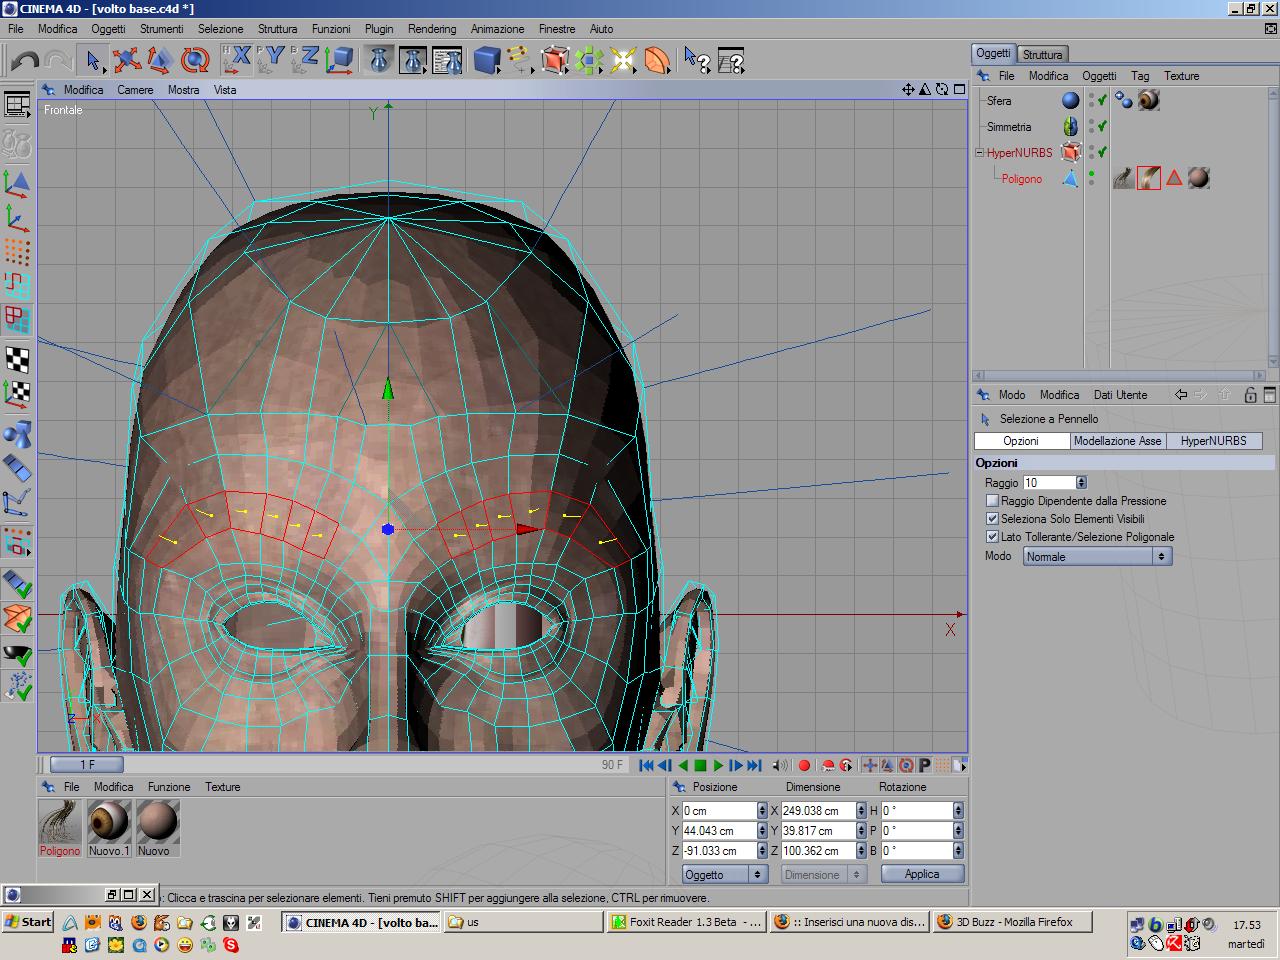This screenshot has width=1280, height=960.
Task: Click the green play forward button
Action: [718, 766]
